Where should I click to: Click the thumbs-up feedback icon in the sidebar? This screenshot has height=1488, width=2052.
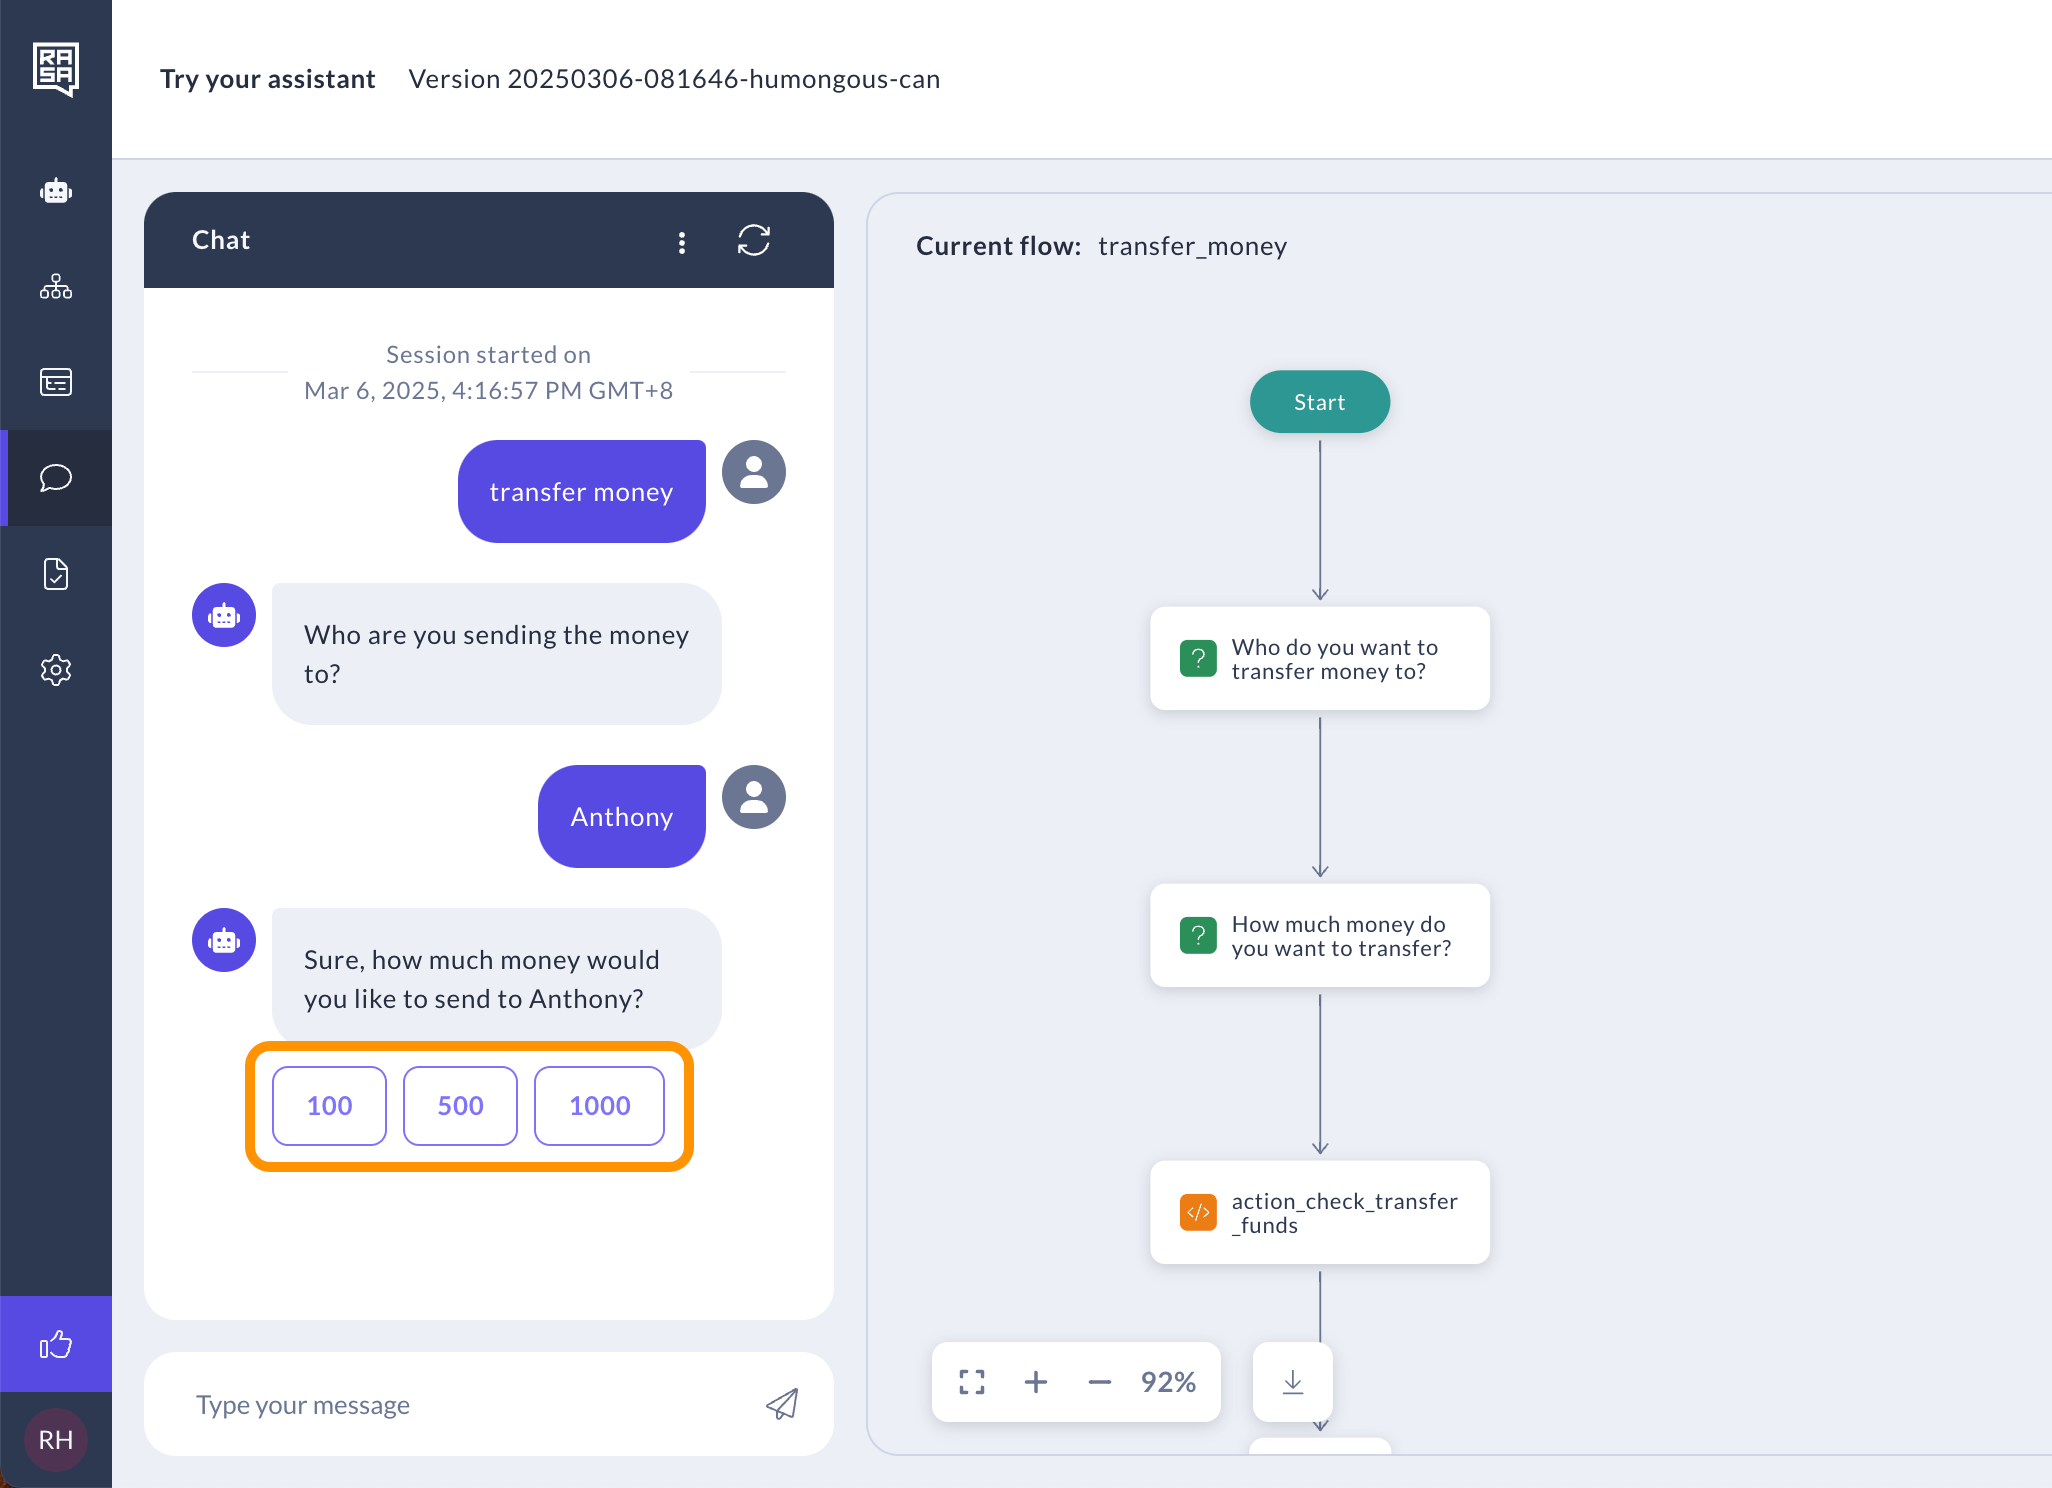click(x=56, y=1344)
